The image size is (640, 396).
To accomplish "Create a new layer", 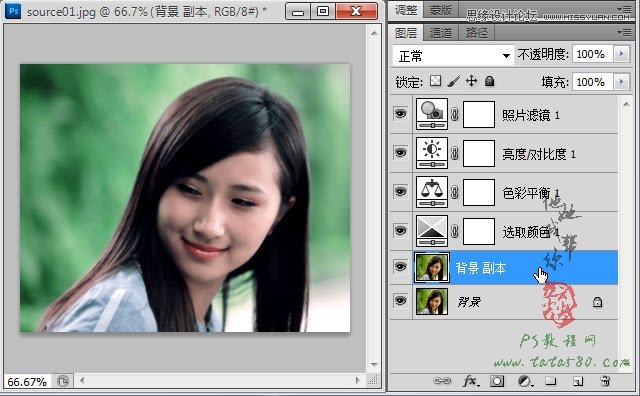I will pyautogui.click(x=578, y=381).
